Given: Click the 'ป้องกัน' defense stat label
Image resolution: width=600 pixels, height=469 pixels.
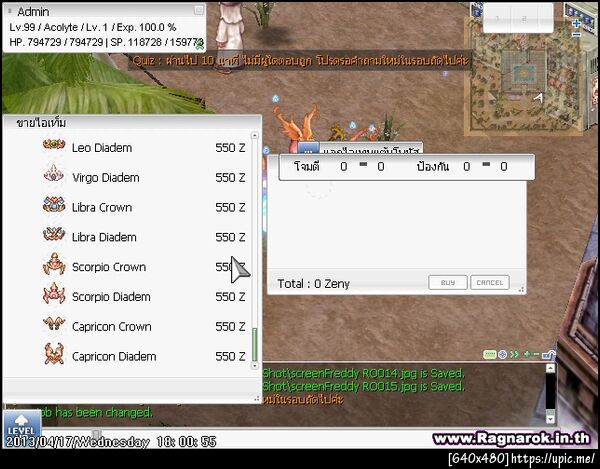Looking at the screenshot, I should [x=433, y=166].
